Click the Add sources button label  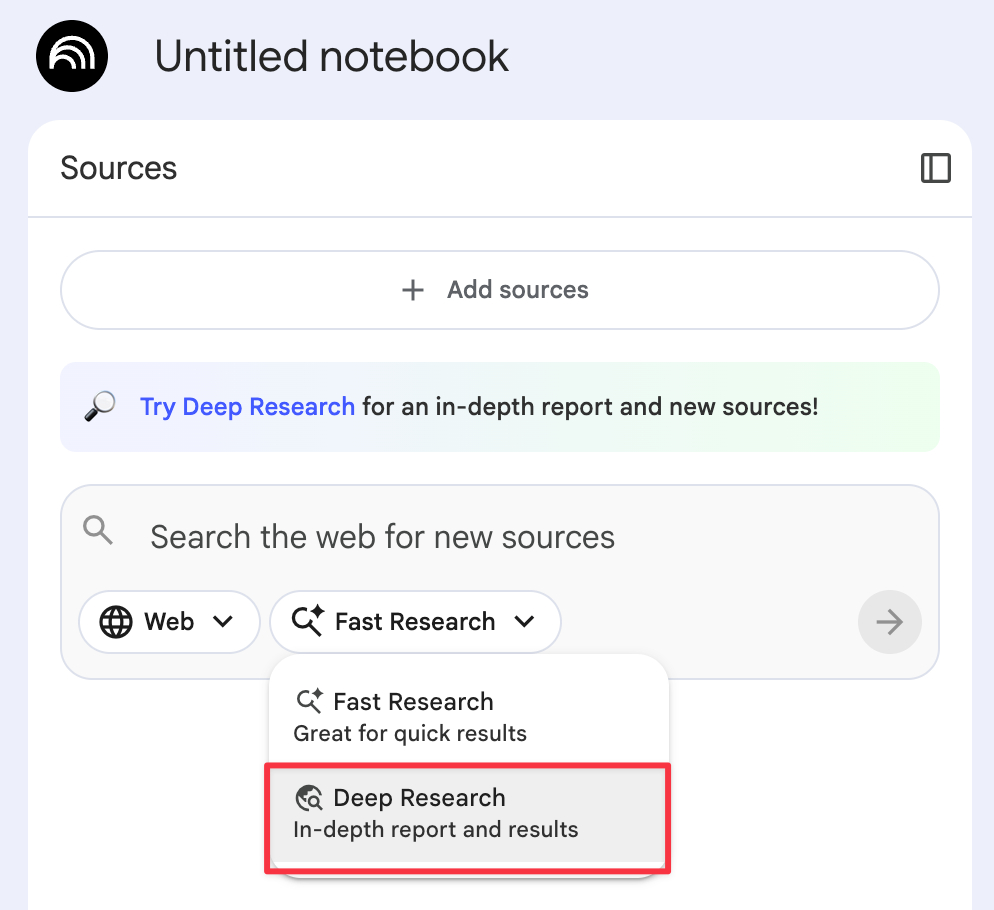pos(517,290)
